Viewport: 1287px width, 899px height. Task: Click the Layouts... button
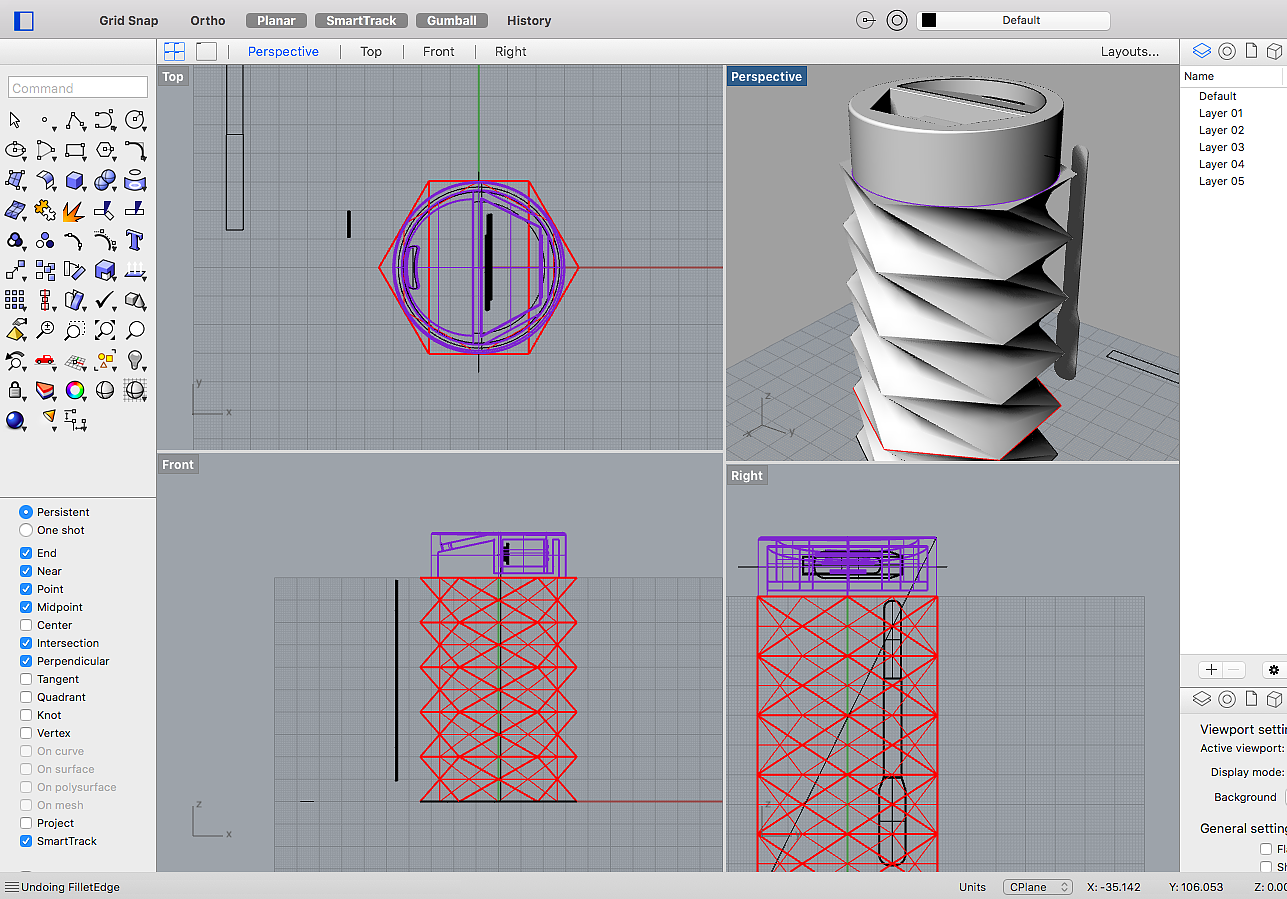coord(1129,51)
